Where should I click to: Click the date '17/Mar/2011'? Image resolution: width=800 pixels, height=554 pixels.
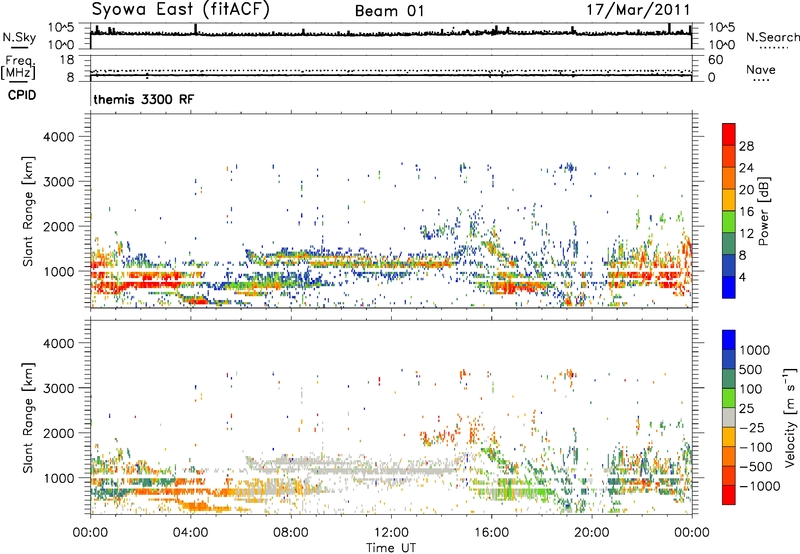point(638,10)
